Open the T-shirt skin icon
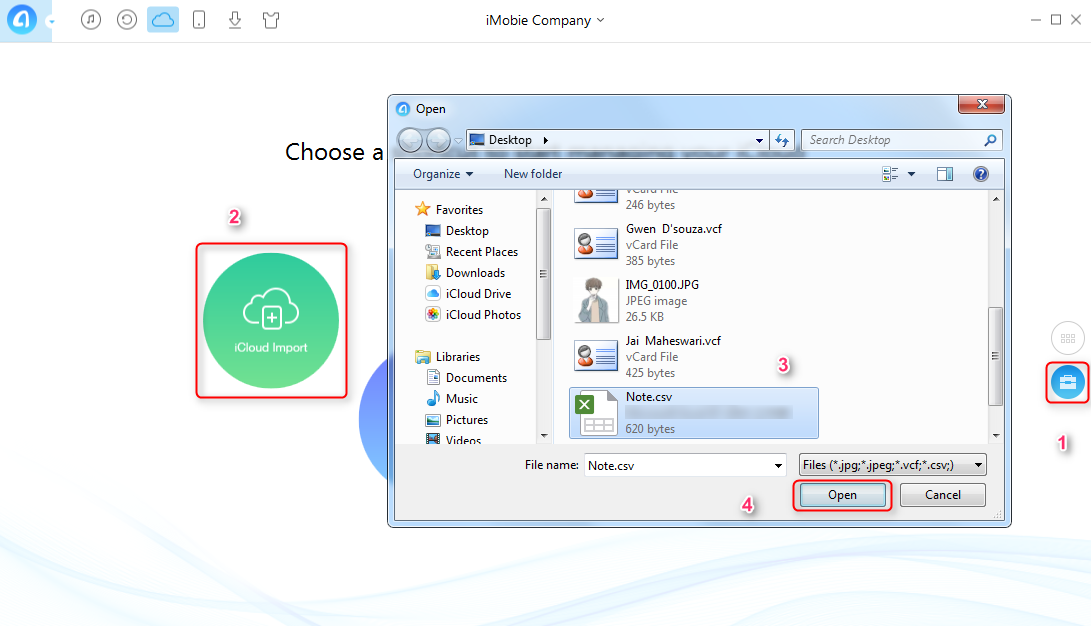 pyautogui.click(x=271, y=20)
